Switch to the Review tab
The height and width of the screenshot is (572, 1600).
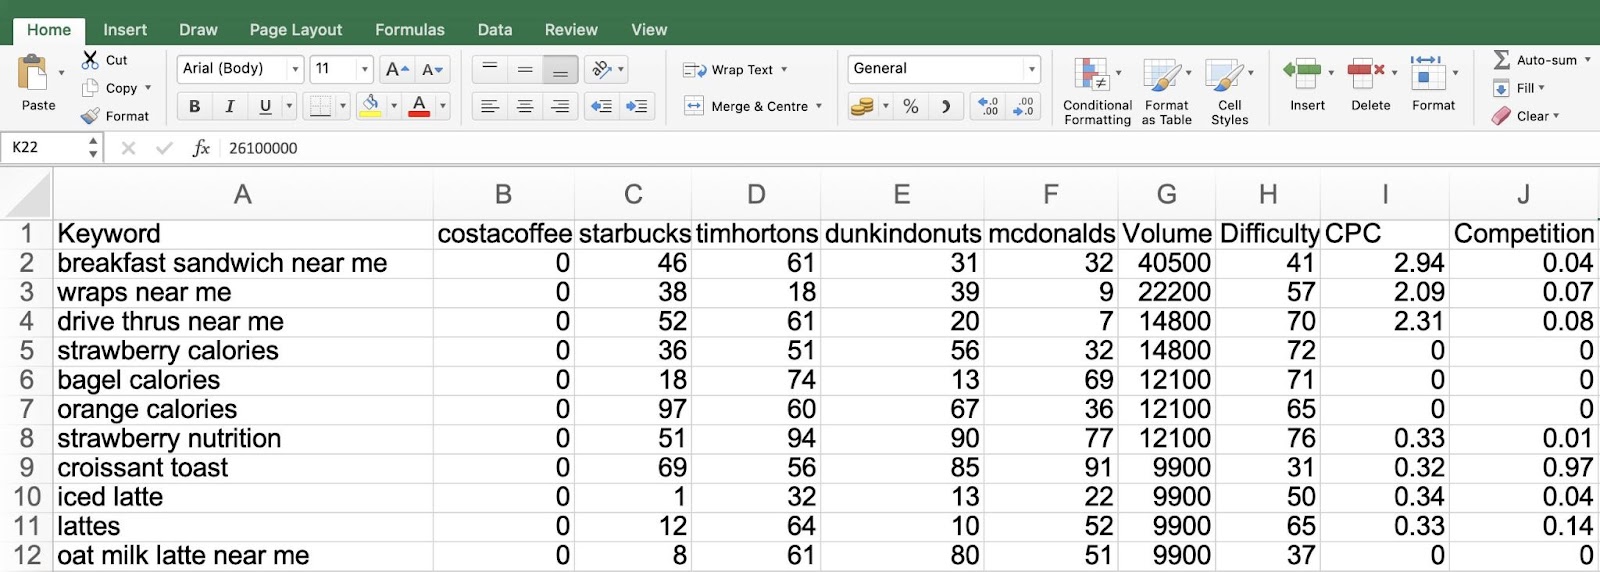point(571,30)
